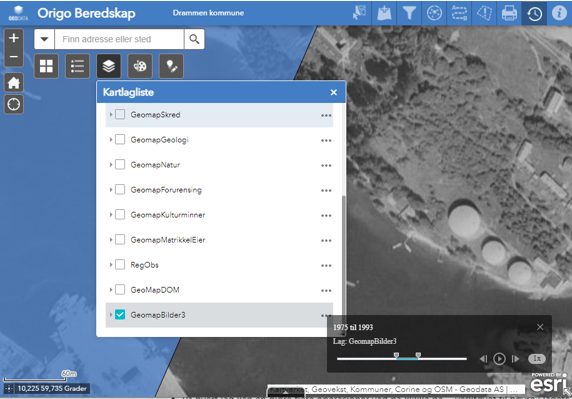The image size is (572, 399).
Task: Expand the RegObs layer tree
Action: [x=111, y=264]
